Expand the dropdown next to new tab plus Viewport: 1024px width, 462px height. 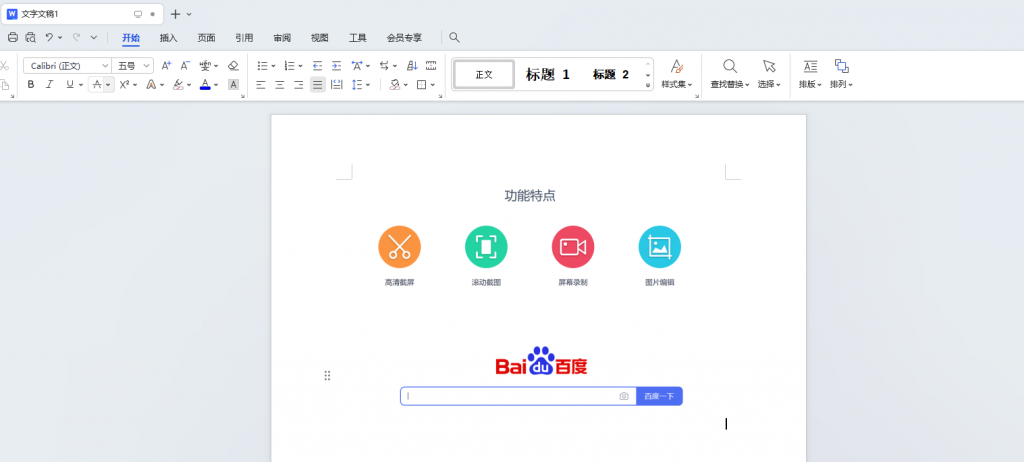(x=189, y=14)
